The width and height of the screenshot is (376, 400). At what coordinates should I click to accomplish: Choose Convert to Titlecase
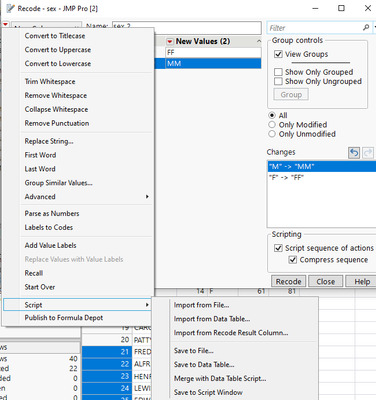55,36
